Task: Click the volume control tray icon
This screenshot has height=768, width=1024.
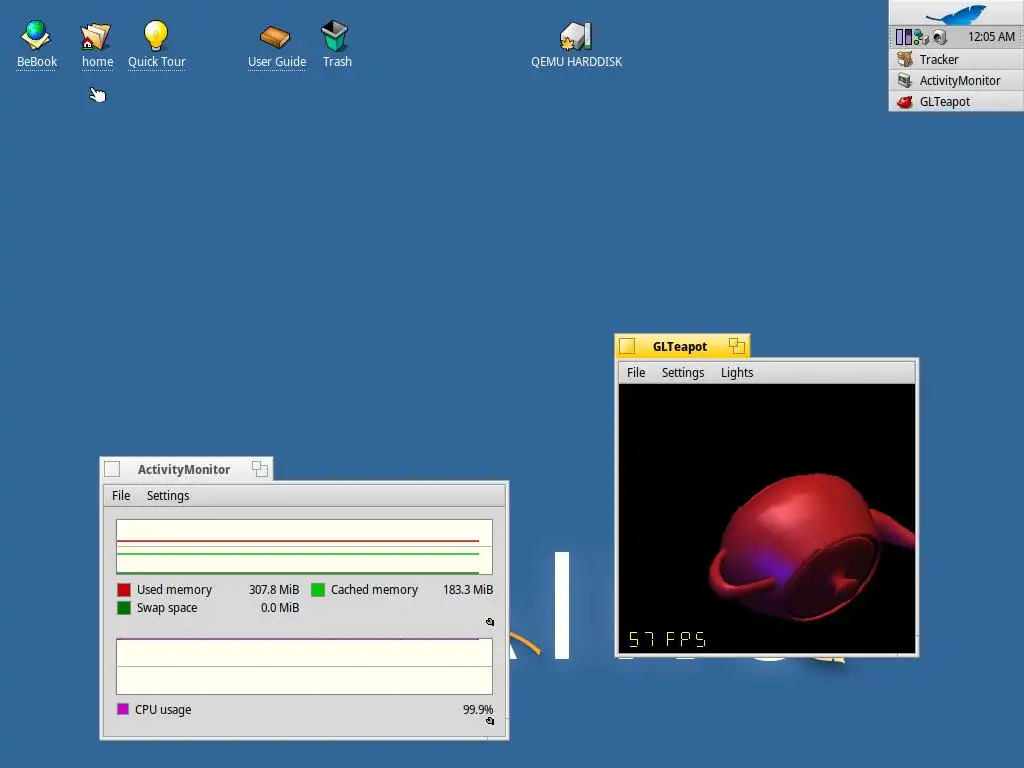Action: point(939,37)
